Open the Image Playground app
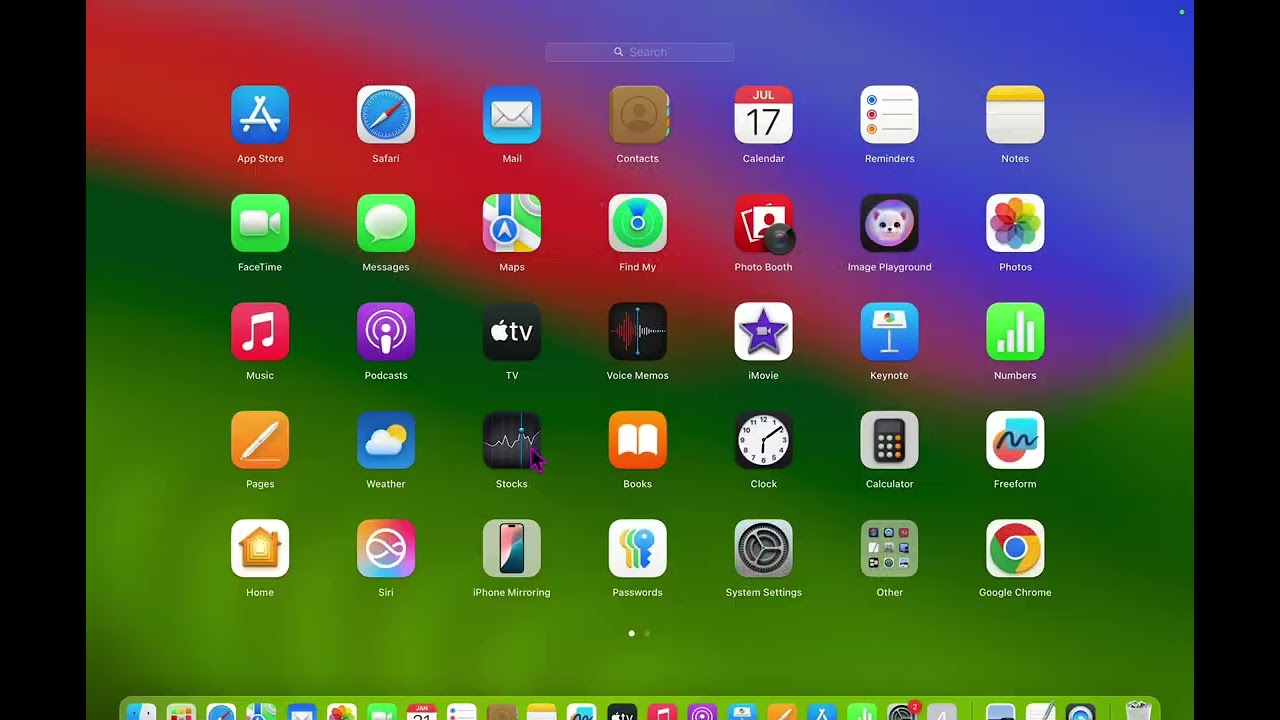This screenshot has width=1280, height=720. 890,223
